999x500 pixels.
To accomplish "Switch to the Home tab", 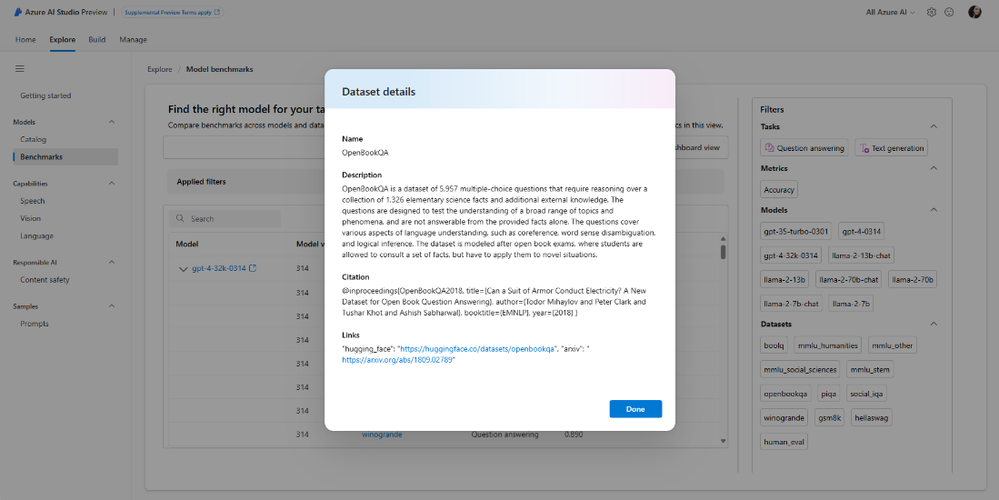I will pyautogui.click(x=25, y=39).
